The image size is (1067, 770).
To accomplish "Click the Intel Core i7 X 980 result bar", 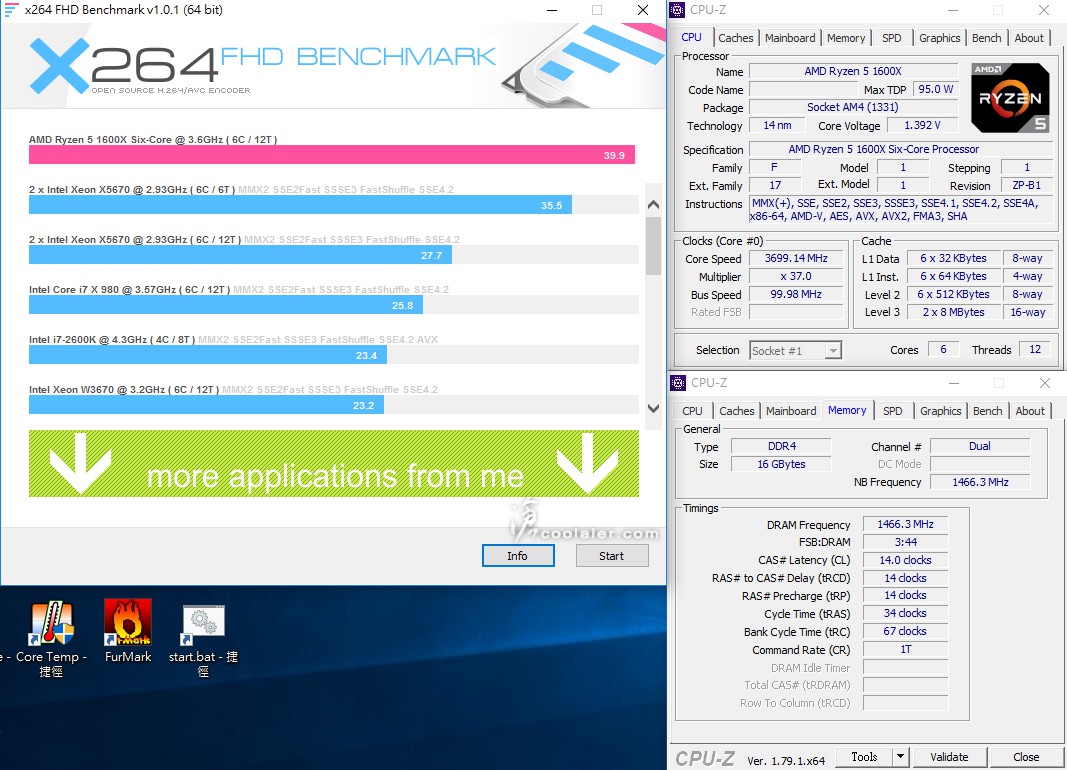I will 226,305.
